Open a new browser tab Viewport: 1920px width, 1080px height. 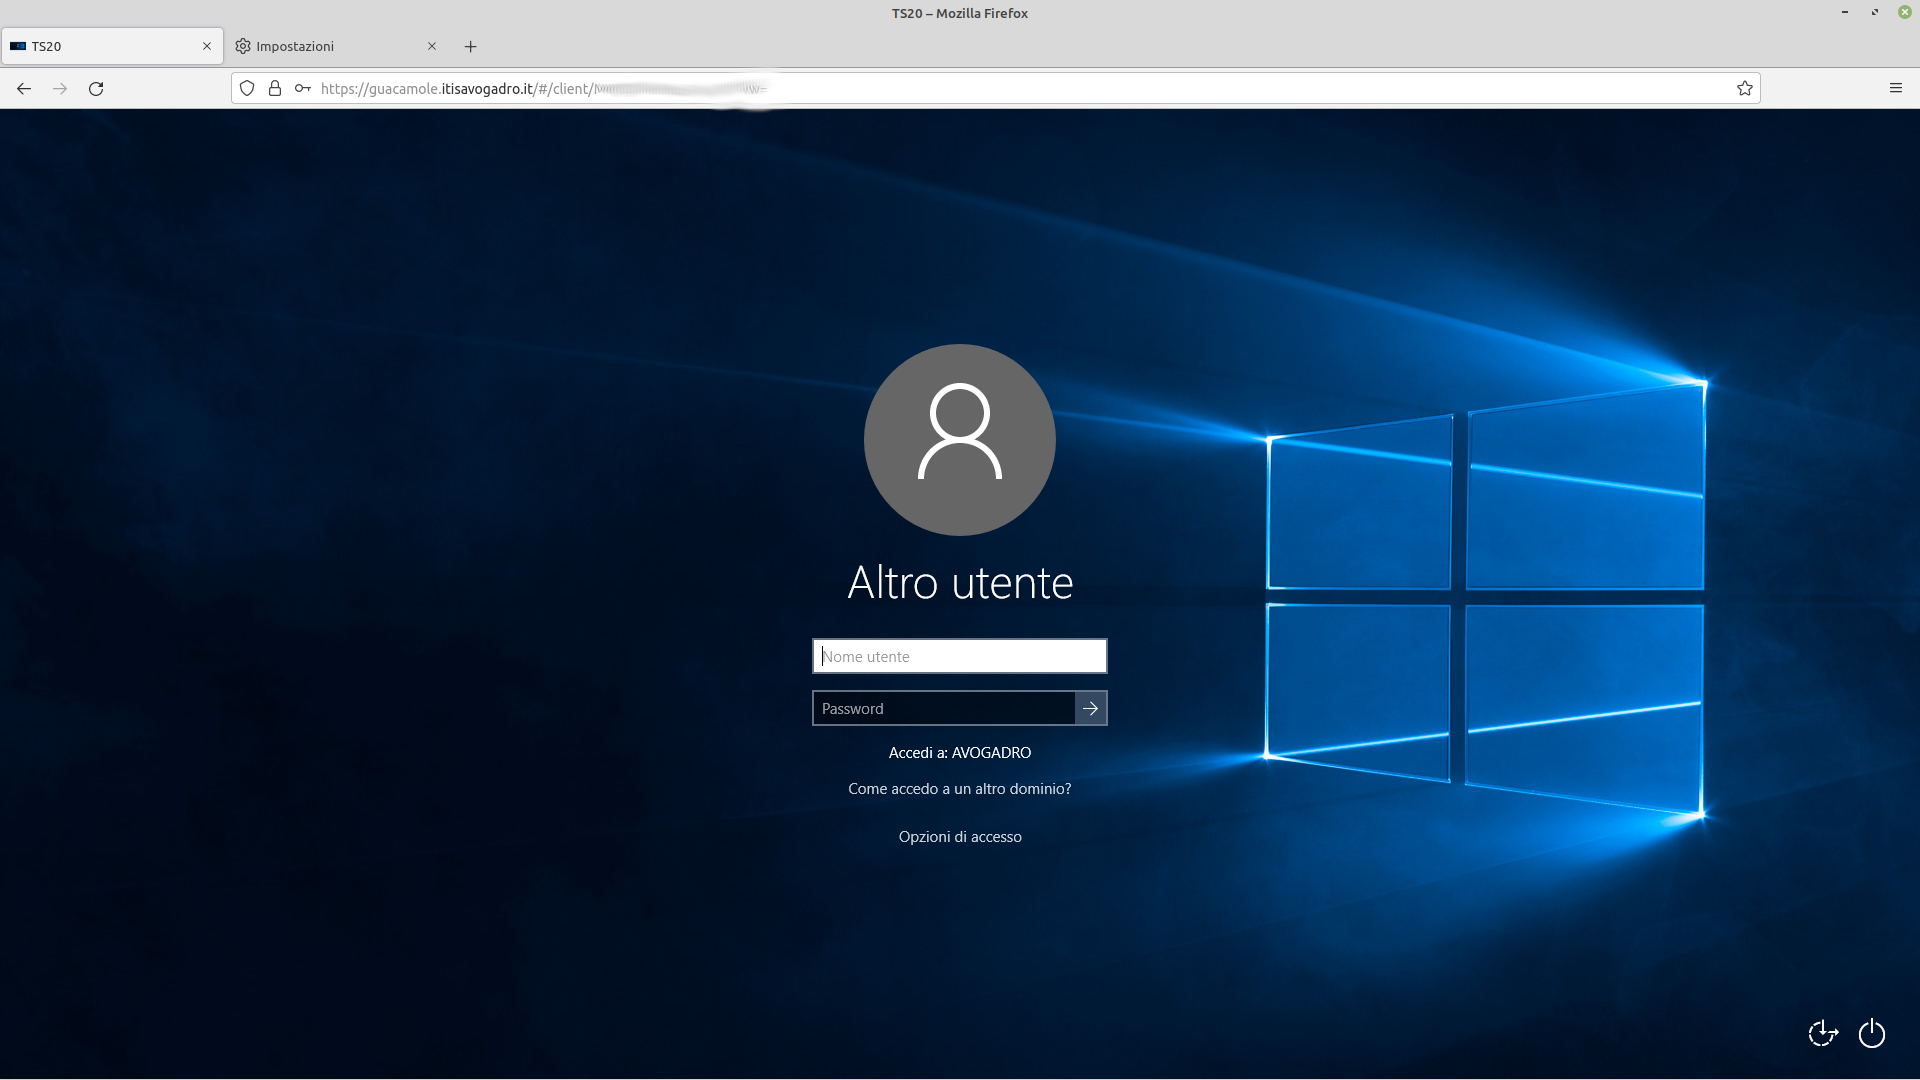click(x=471, y=46)
